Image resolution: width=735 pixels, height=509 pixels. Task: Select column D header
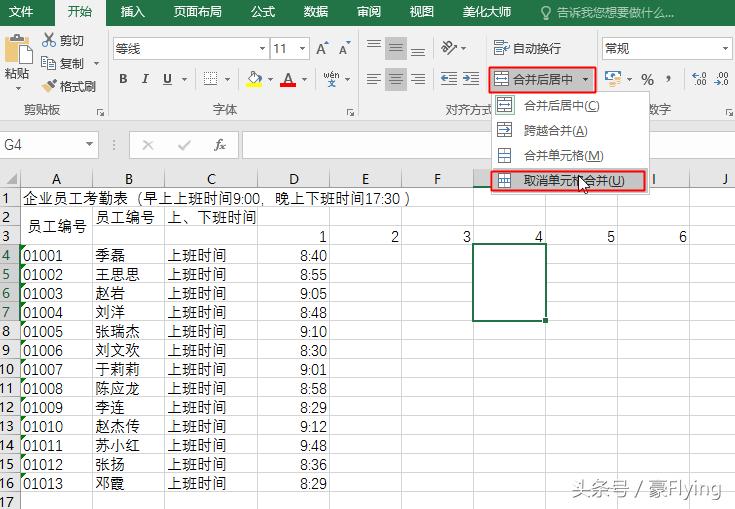(x=293, y=179)
